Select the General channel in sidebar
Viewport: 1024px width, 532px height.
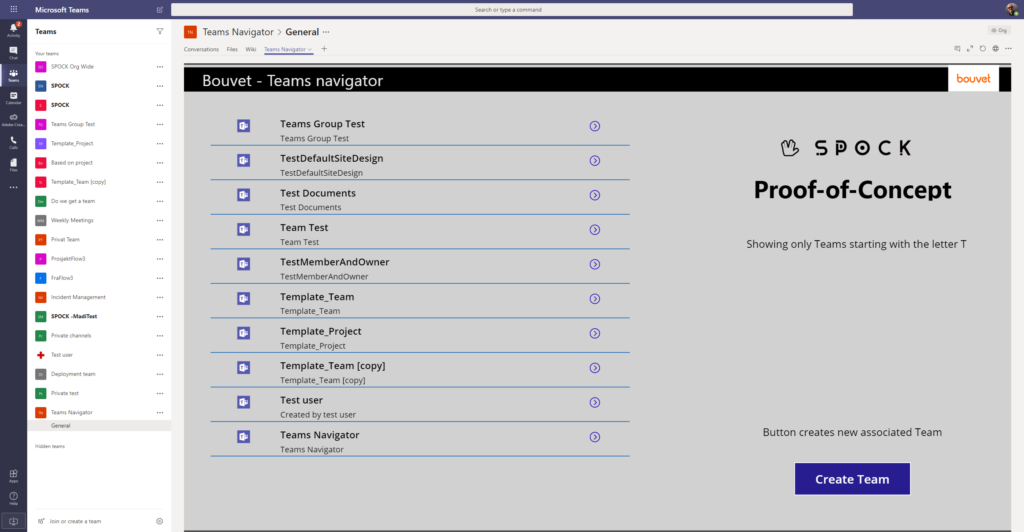(99, 426)
